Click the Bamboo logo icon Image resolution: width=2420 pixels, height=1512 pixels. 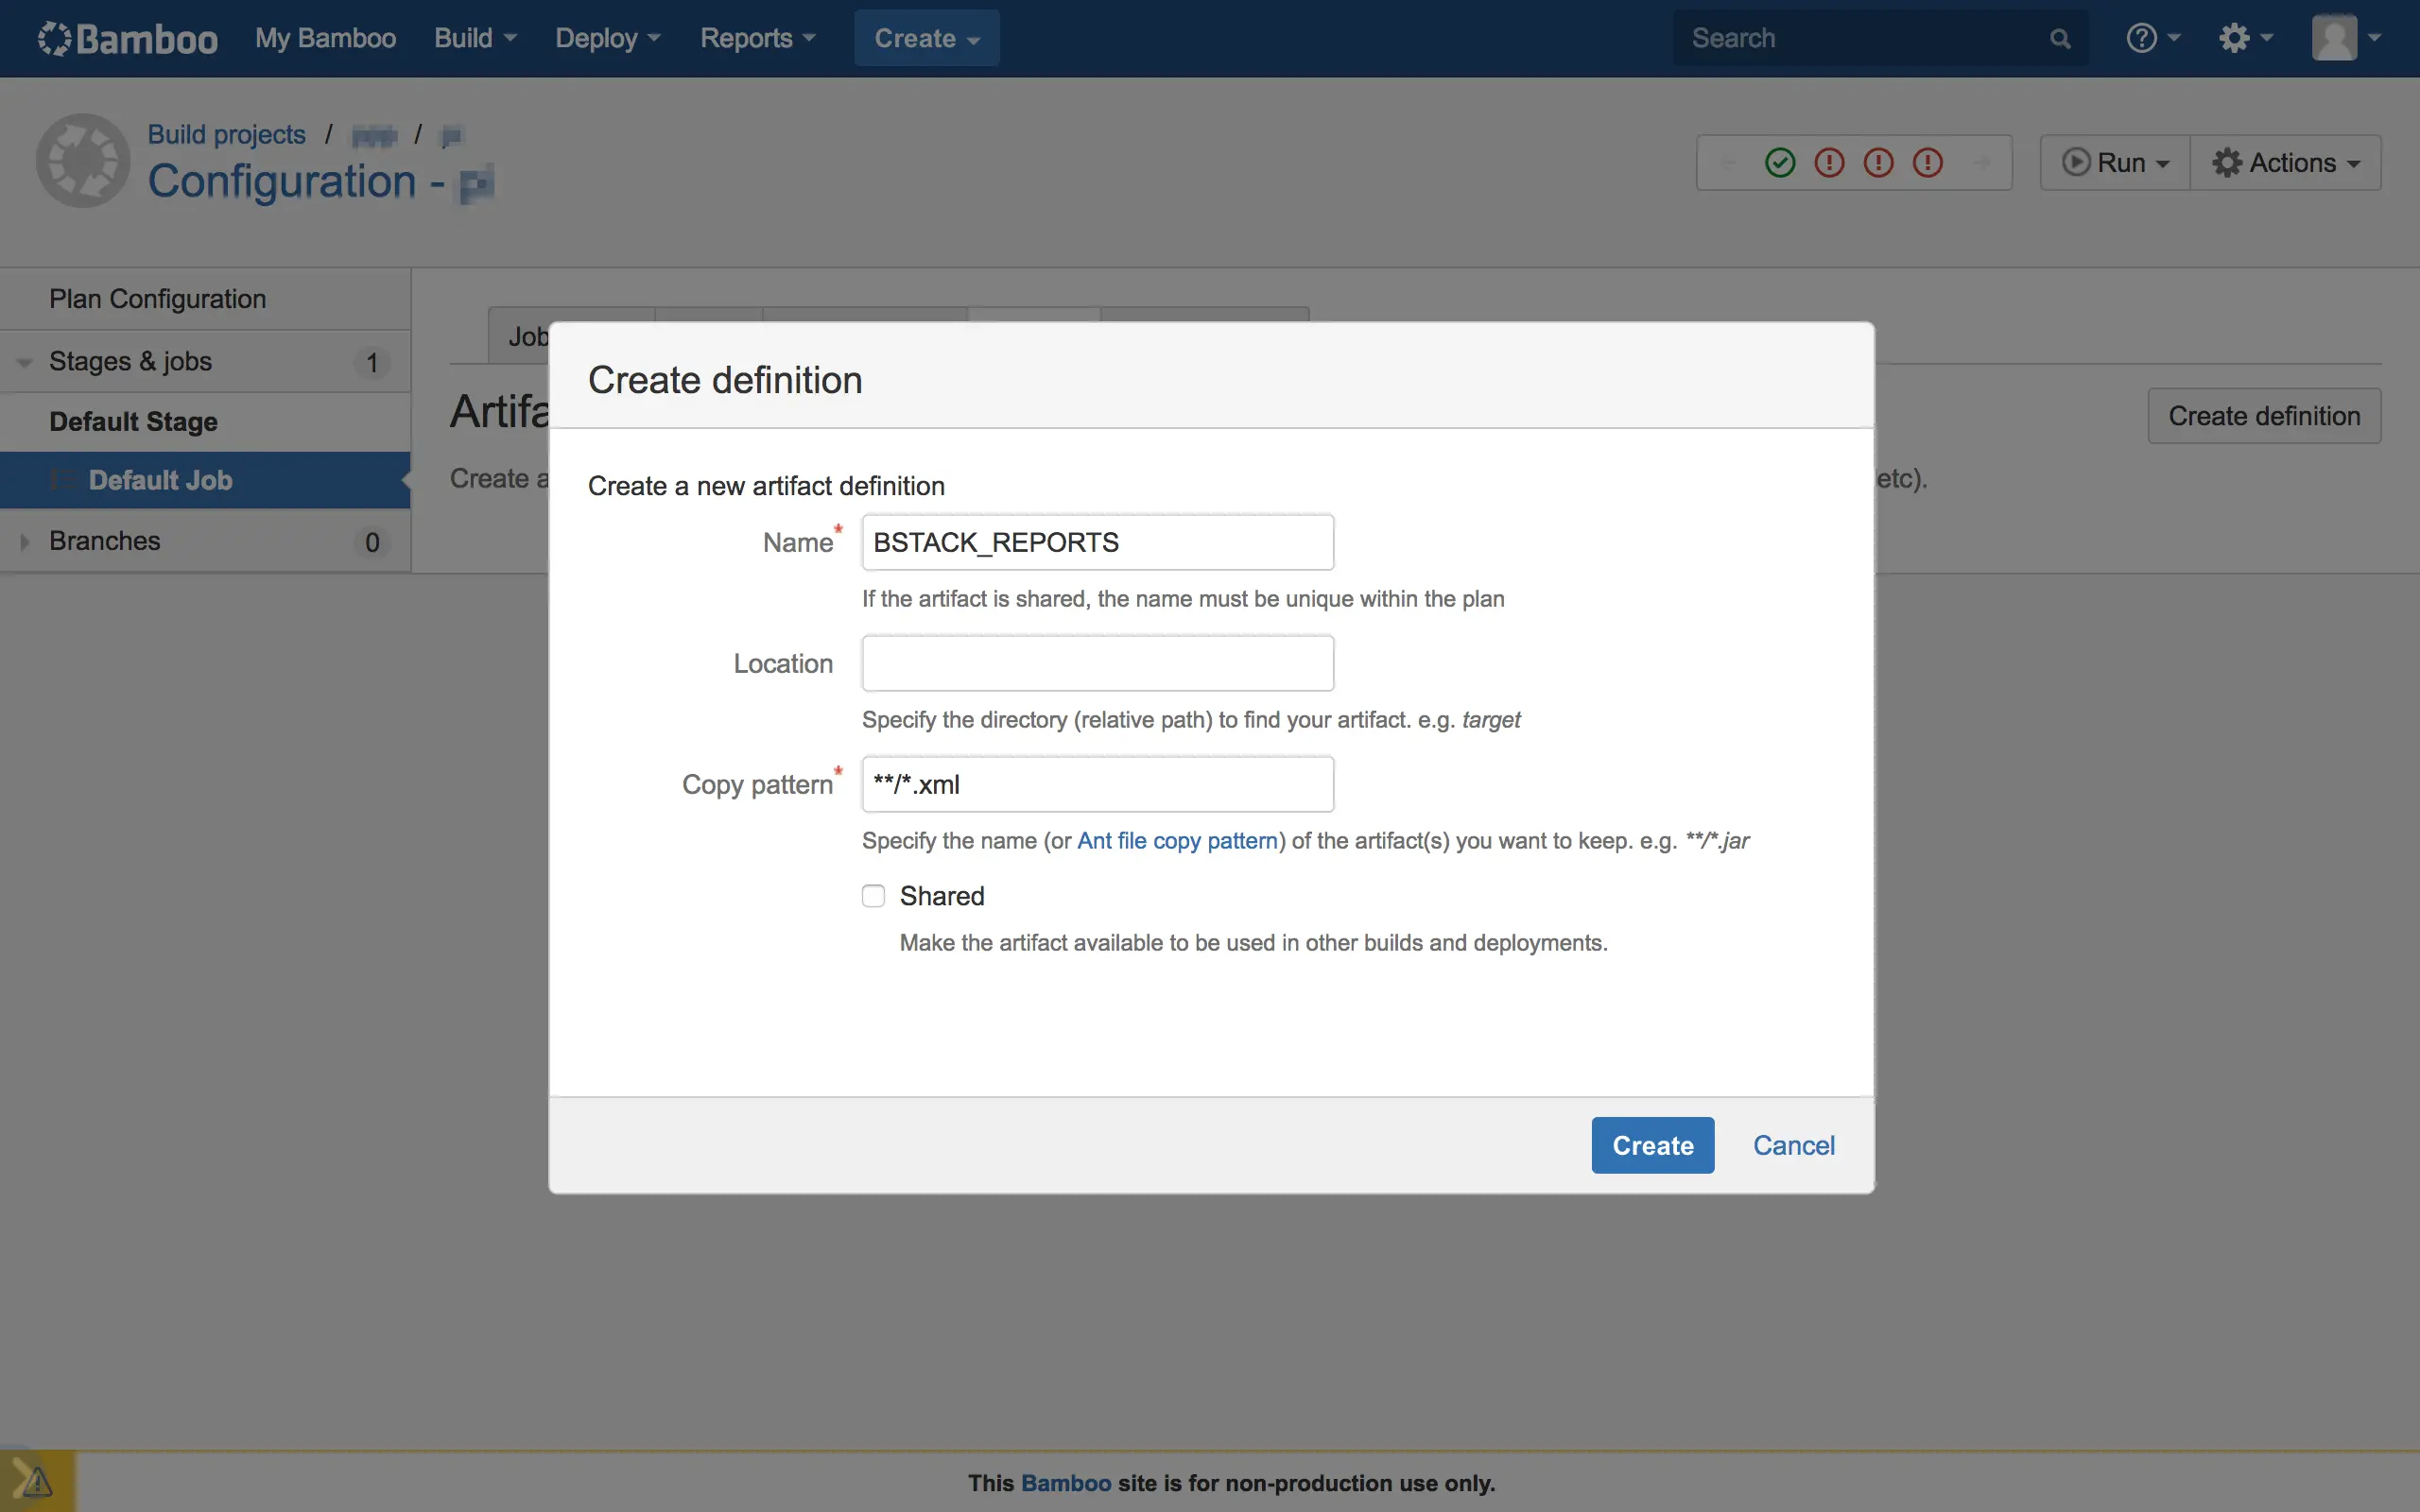click(55, 38)
